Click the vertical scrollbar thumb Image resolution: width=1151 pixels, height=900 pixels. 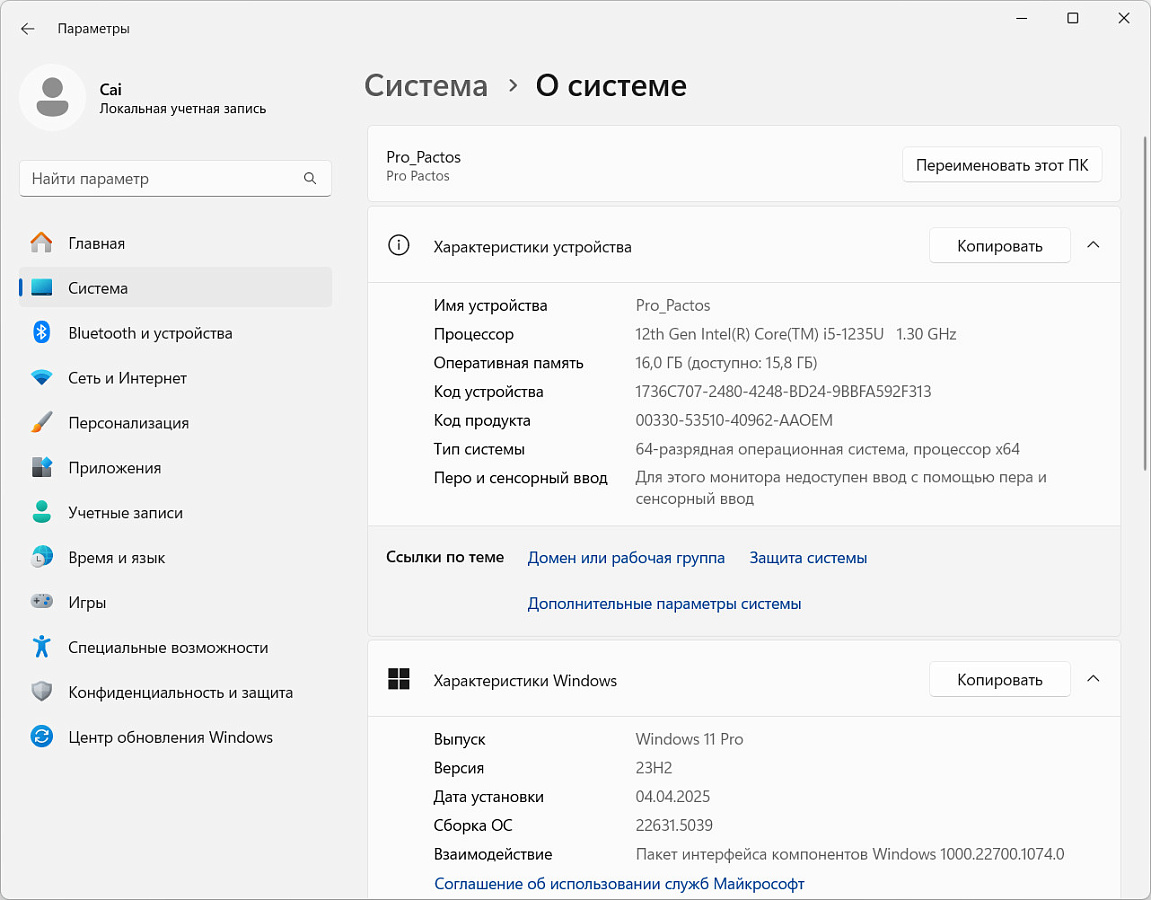coord(1145,303)
